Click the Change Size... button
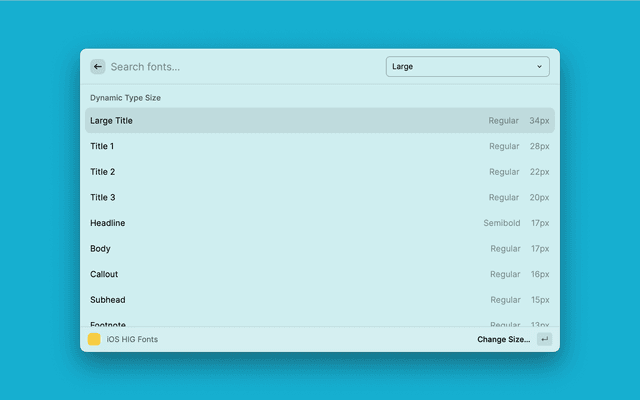Viewport: 640px width, 400px height. pyautogui.click(x=503, y=340)
